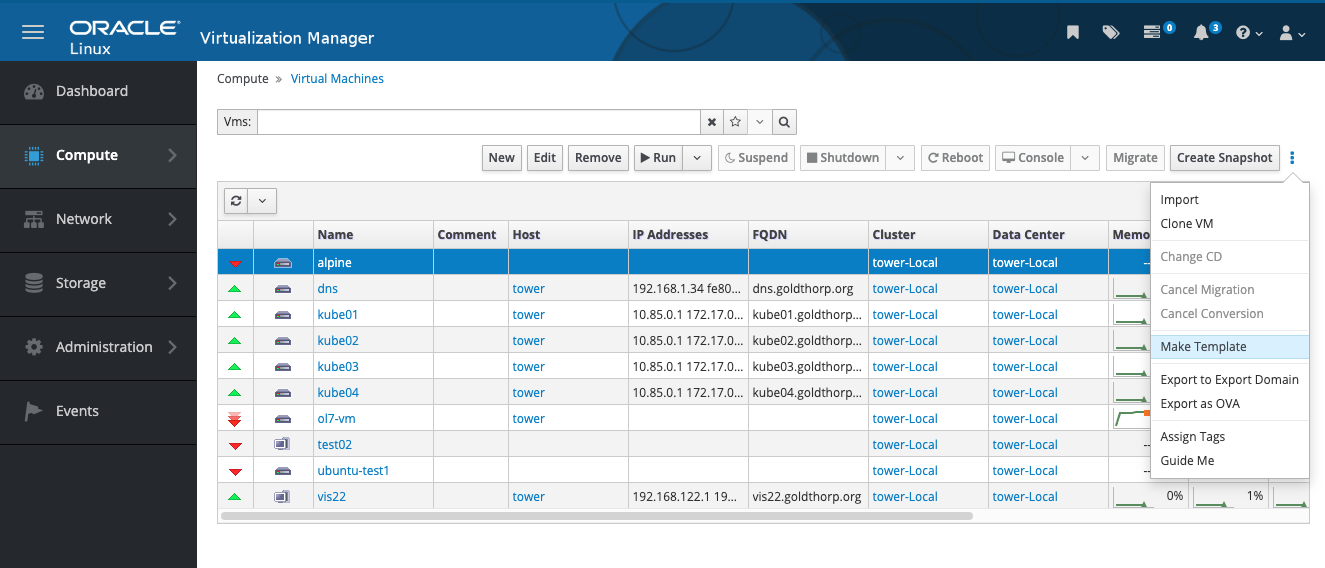Click the search magnifier button
Image resolution: width=1325 pixels, height=568 pixels.
(x=784, y=122)
